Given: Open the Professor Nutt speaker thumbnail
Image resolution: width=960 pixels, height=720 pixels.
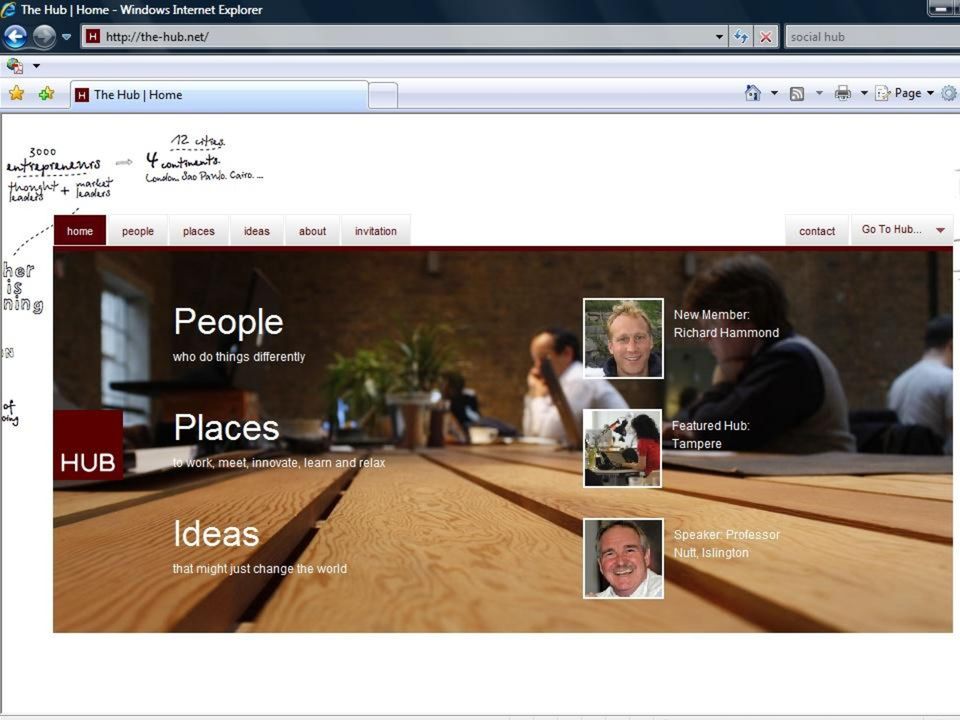Looking at the screenshot, I should tap(623, 558).
